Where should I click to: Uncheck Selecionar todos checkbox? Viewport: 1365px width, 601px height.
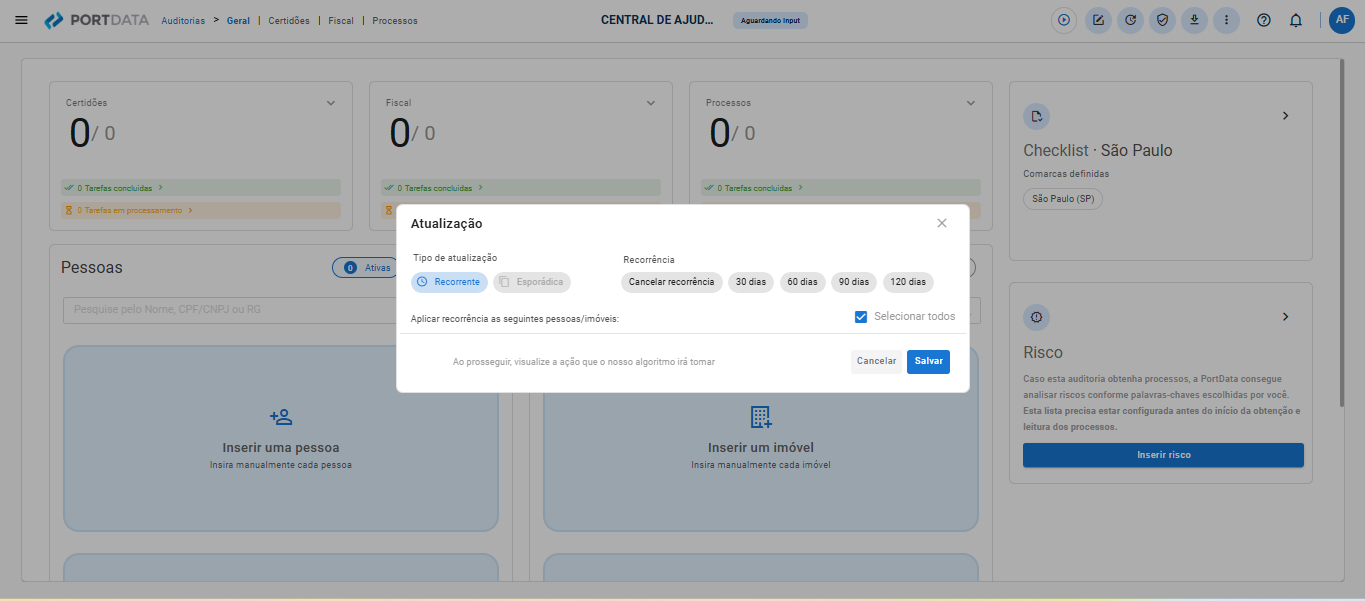(x=861, y=317)
